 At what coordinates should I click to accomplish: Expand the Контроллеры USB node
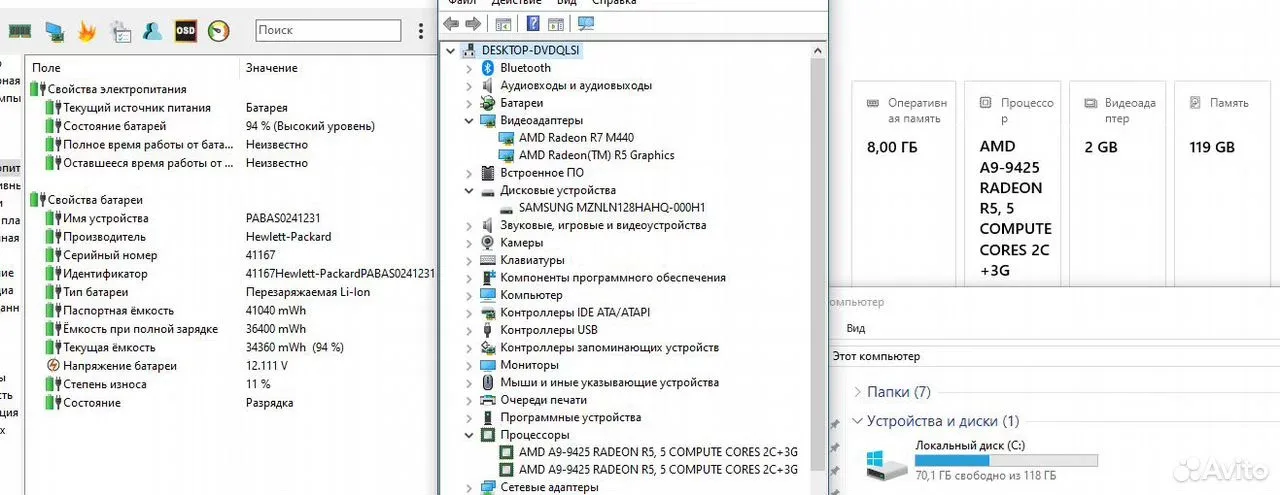point(469,330)
